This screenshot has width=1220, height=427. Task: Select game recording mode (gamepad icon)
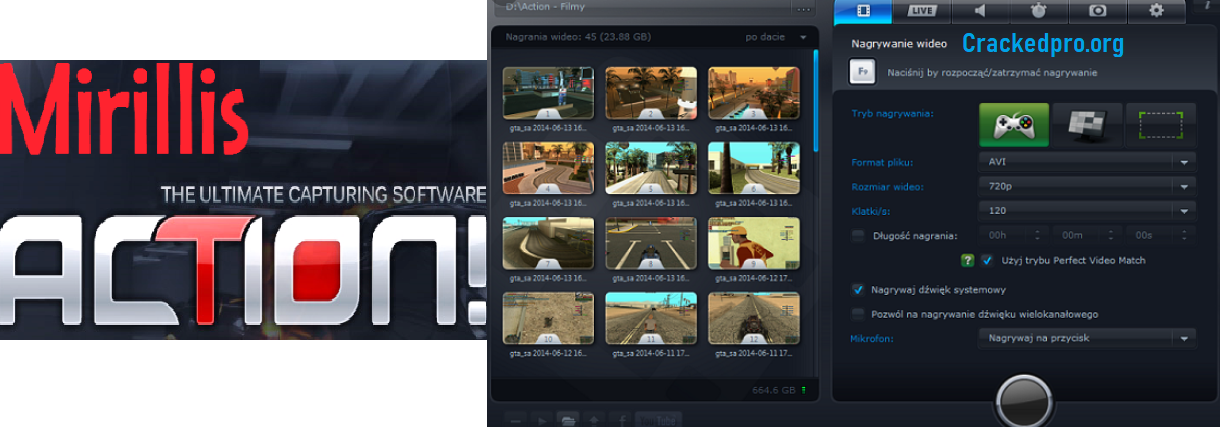1013,124
